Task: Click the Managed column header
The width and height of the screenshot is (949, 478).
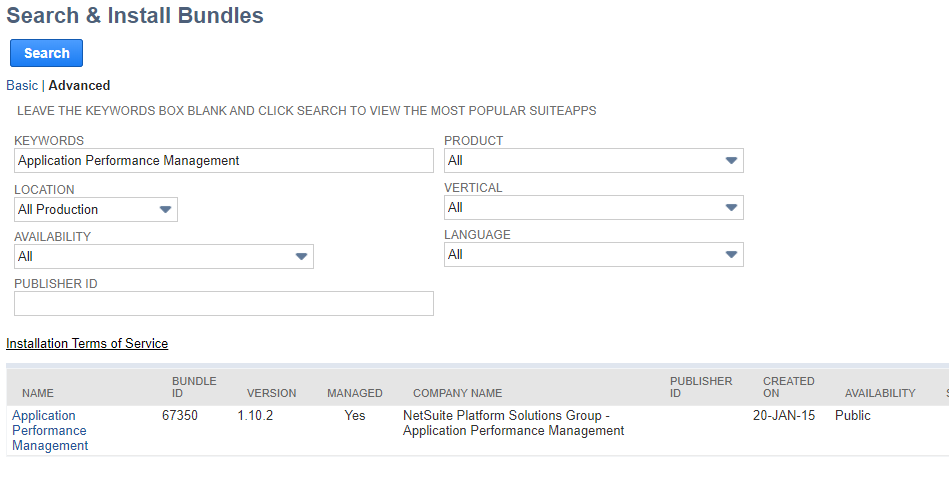Action: pos(355,393)
